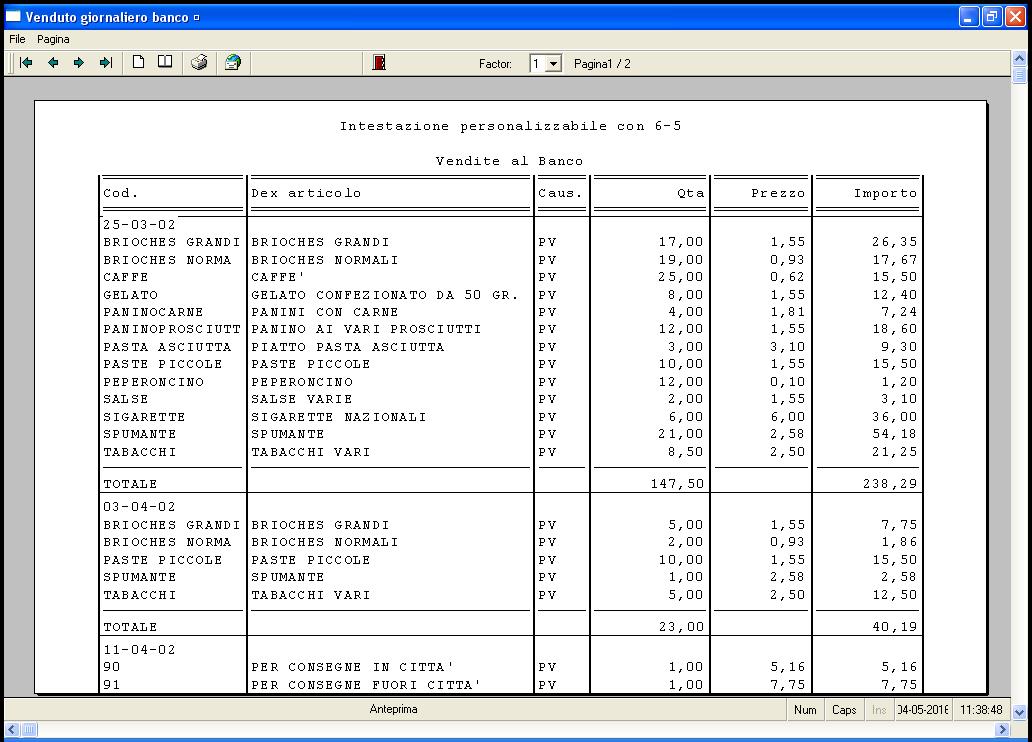Select 'PIATTO PASTA ASCIUTTA' description
The height and width of the screenshot is (742, 1032).
tap(348, 347)
